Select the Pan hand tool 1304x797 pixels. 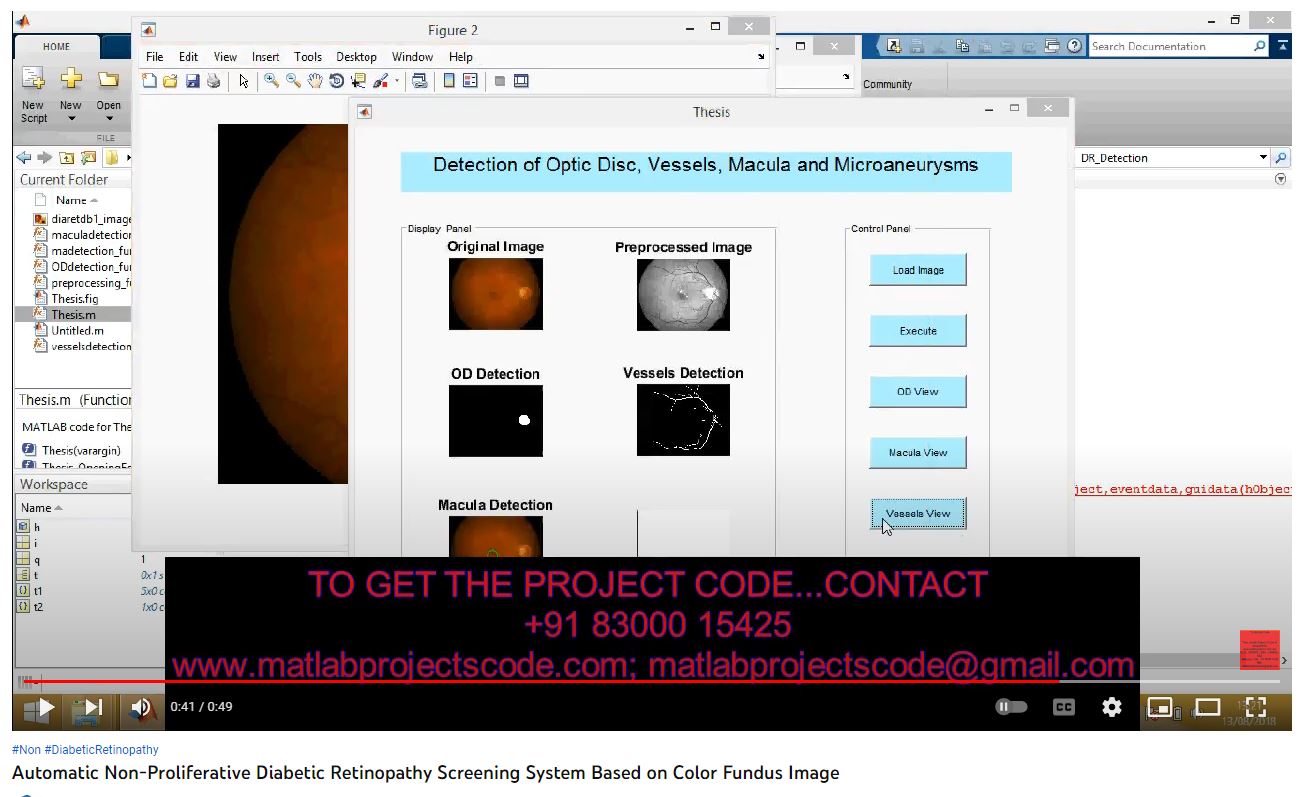click(315, 81)
